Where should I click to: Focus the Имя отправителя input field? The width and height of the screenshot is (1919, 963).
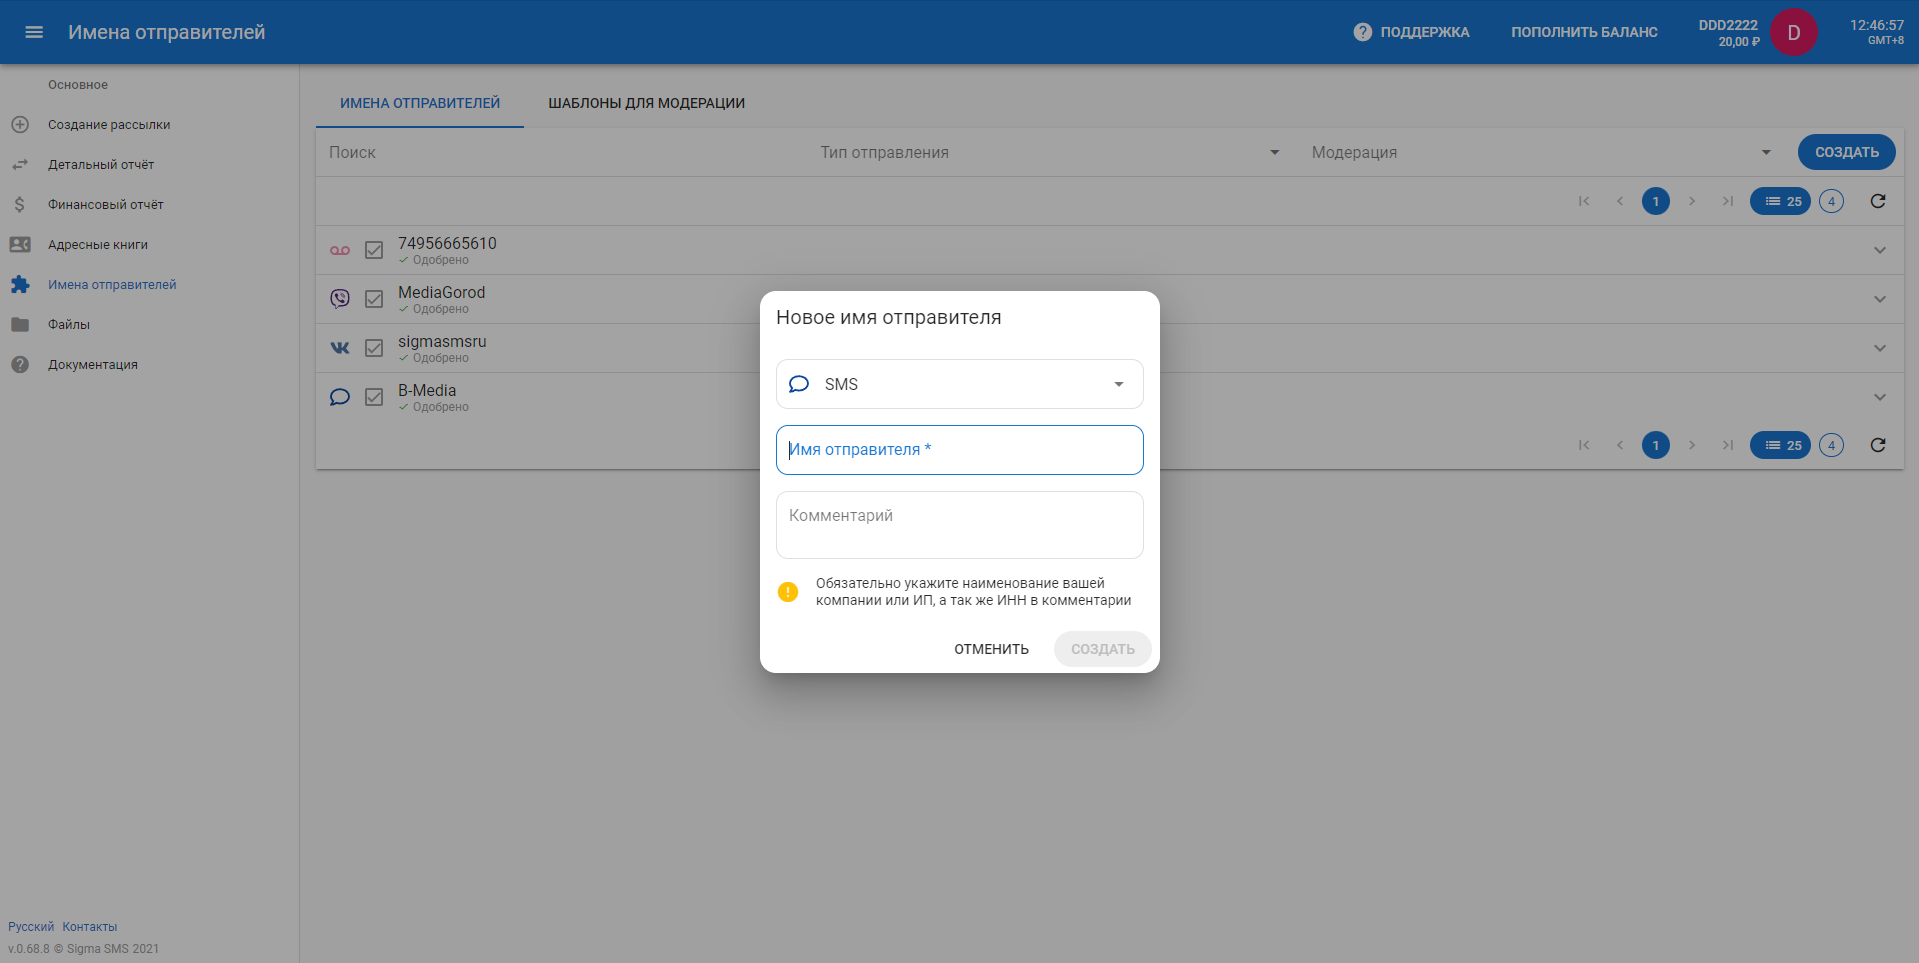point(960,450)
